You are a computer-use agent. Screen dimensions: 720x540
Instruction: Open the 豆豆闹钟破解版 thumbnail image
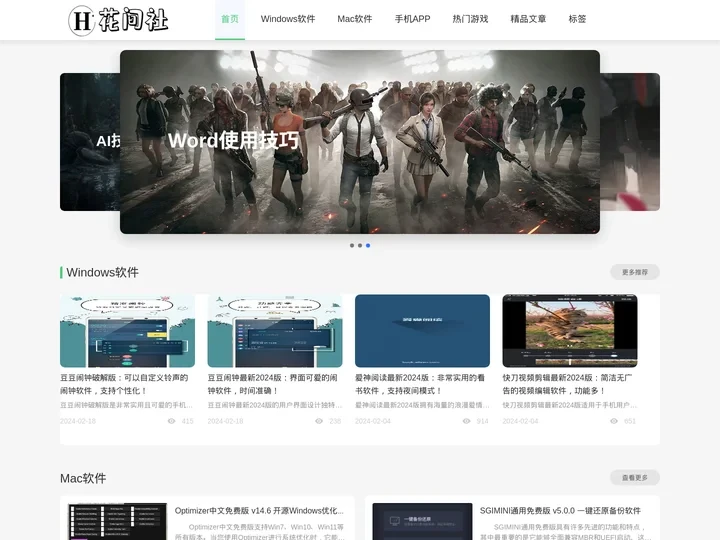(128, 331)
